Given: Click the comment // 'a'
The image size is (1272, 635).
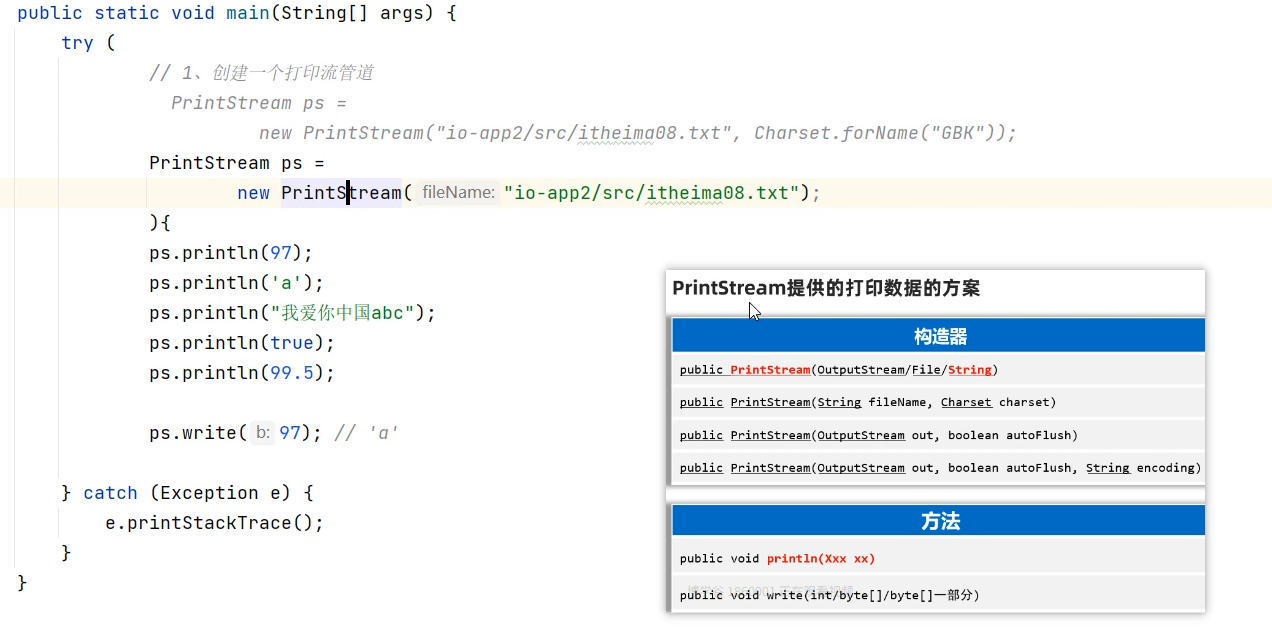Looking at the screenshot, I should 367,433.
